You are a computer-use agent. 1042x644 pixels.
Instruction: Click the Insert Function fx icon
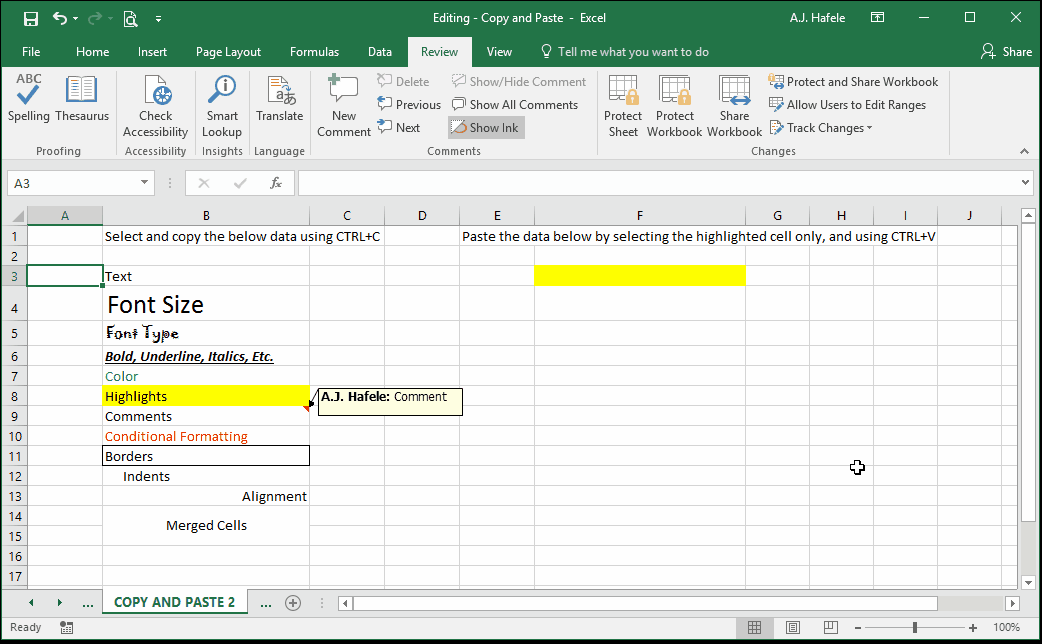(x=275, y=183)
